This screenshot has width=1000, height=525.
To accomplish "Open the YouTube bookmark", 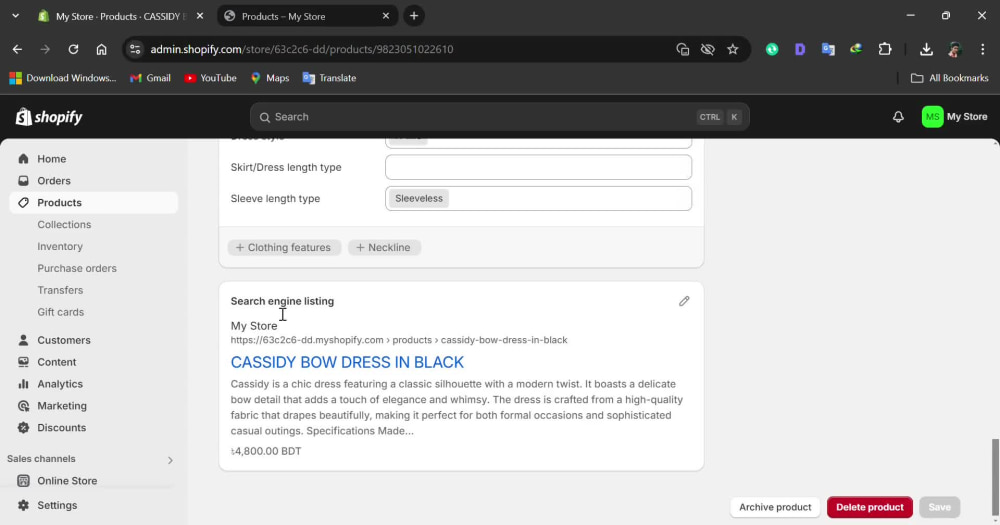I will [210, 78].
